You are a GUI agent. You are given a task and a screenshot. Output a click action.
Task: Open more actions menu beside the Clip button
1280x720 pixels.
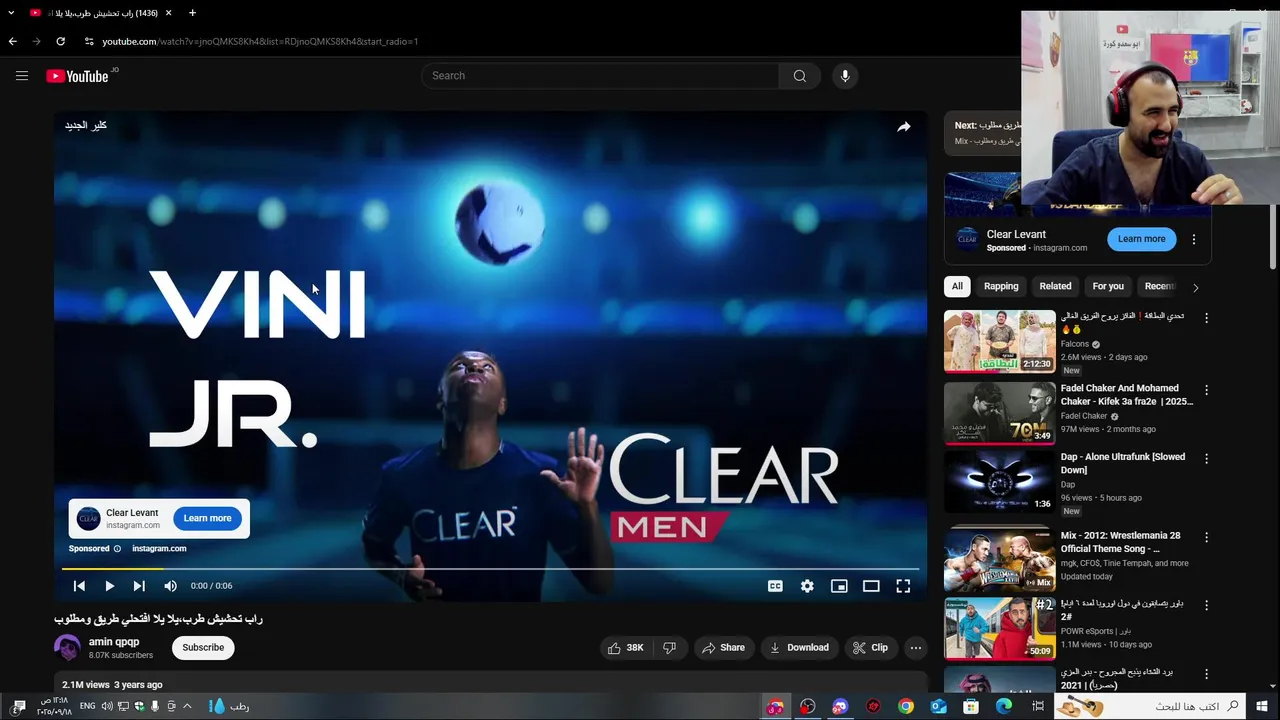915,648
